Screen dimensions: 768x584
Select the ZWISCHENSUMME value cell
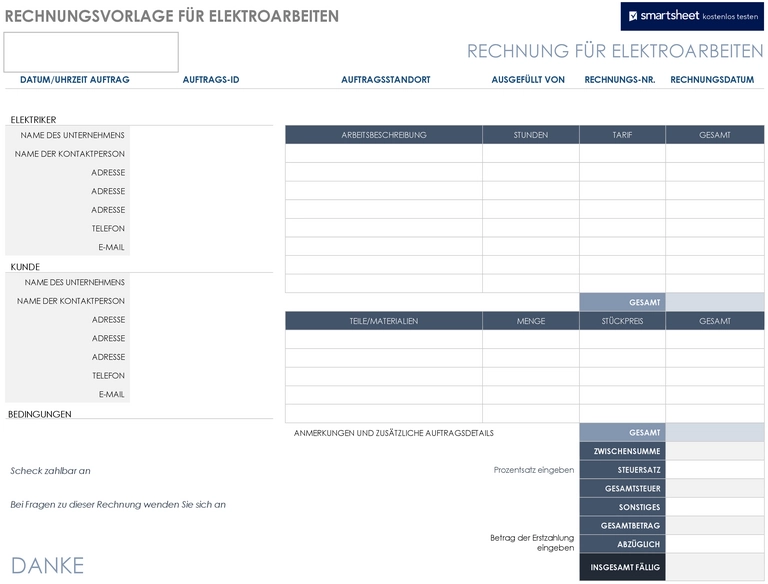pos(715,451)
